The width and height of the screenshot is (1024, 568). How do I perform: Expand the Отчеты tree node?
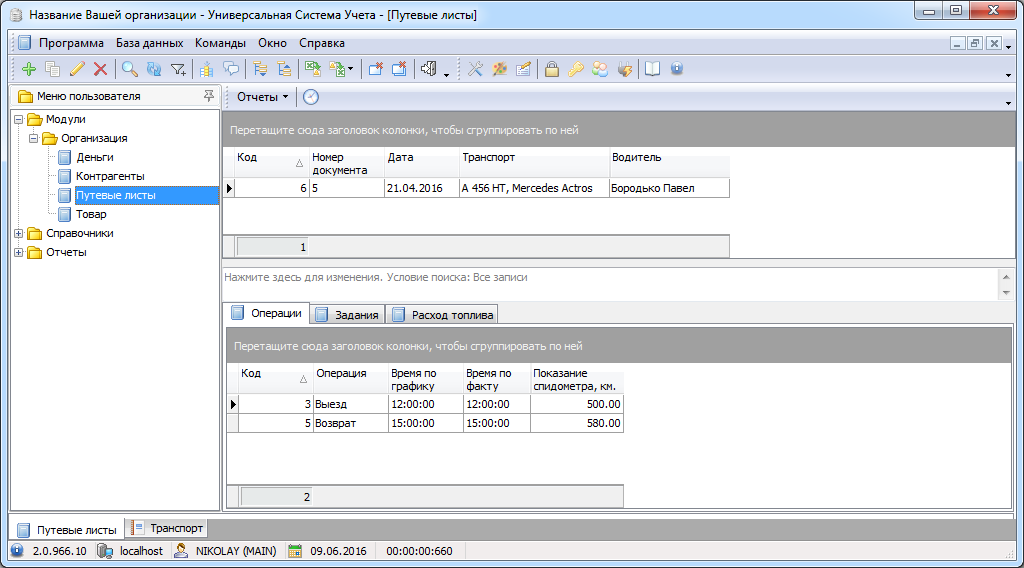19,252
